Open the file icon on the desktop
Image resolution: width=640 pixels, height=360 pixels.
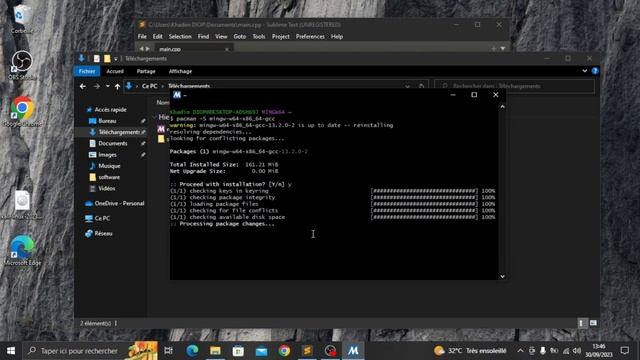[22, 204]
